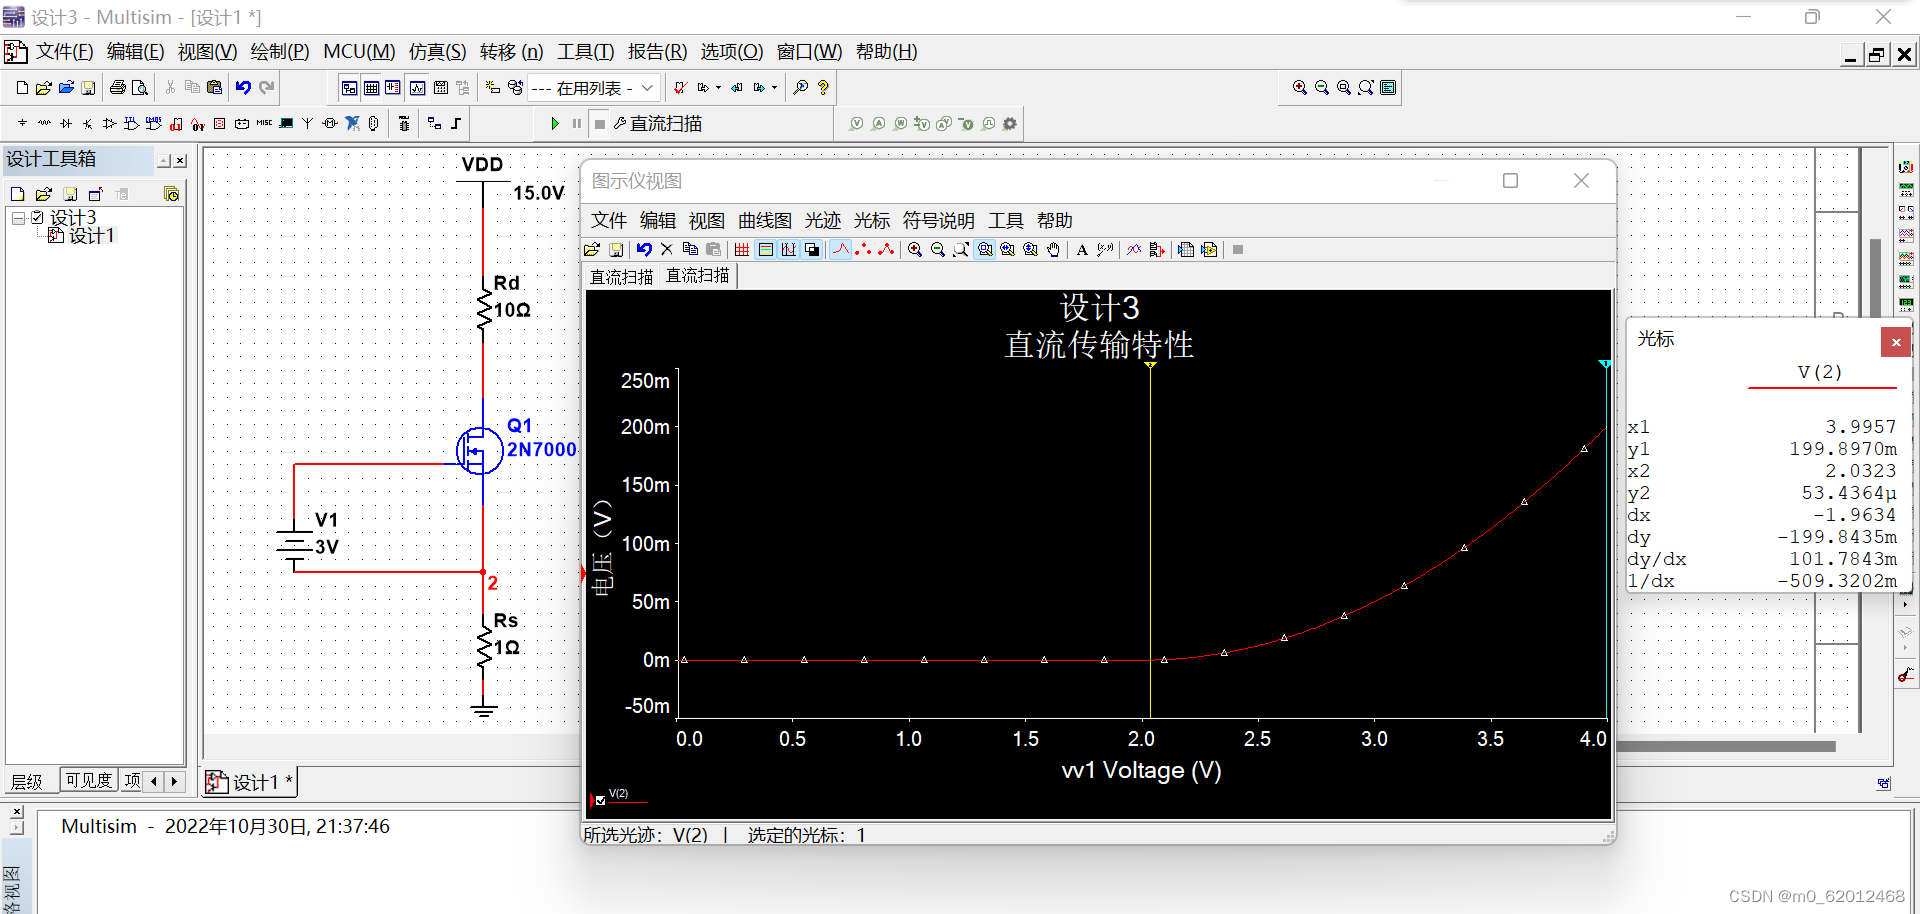
Task: Toggle the Grapher view toolbar icon
Action: pyautogui.click(x=417, y=88)
